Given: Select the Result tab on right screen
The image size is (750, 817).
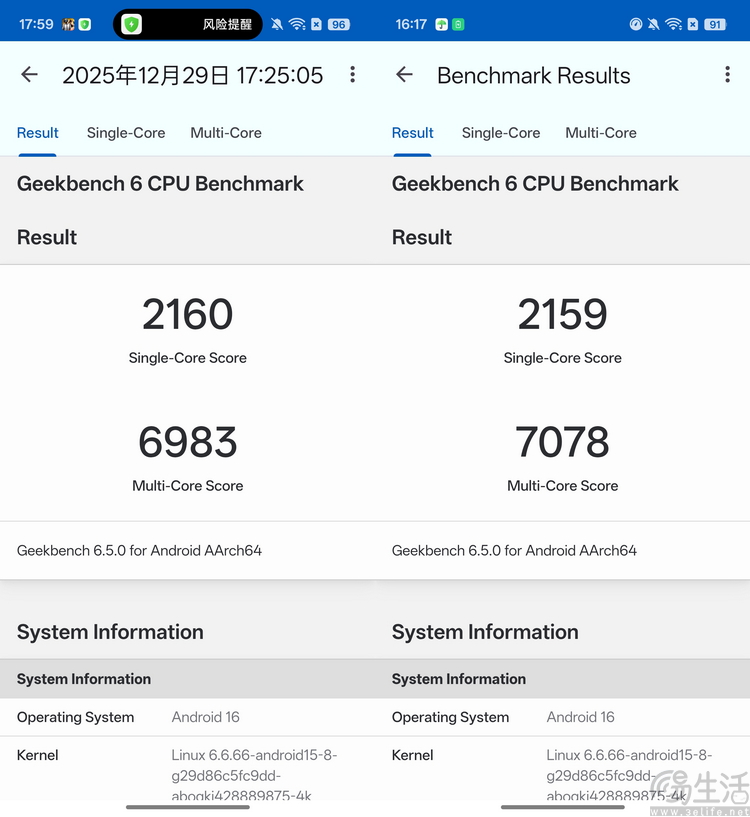Looking at the screenshot, I should point(412,133).
